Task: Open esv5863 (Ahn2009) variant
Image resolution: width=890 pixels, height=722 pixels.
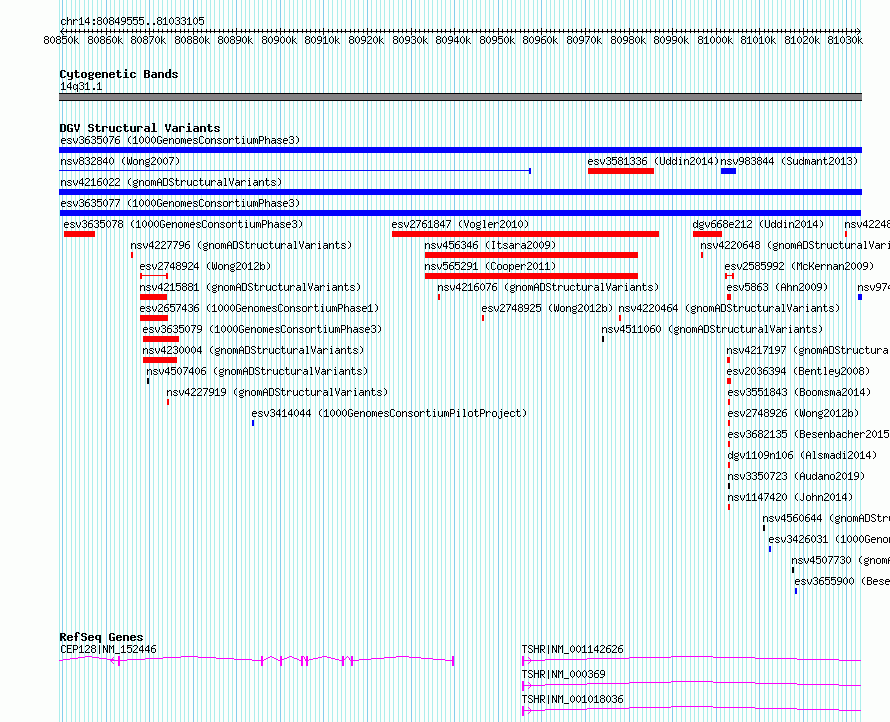Action: pyautogui.click(x=778, y=287)
